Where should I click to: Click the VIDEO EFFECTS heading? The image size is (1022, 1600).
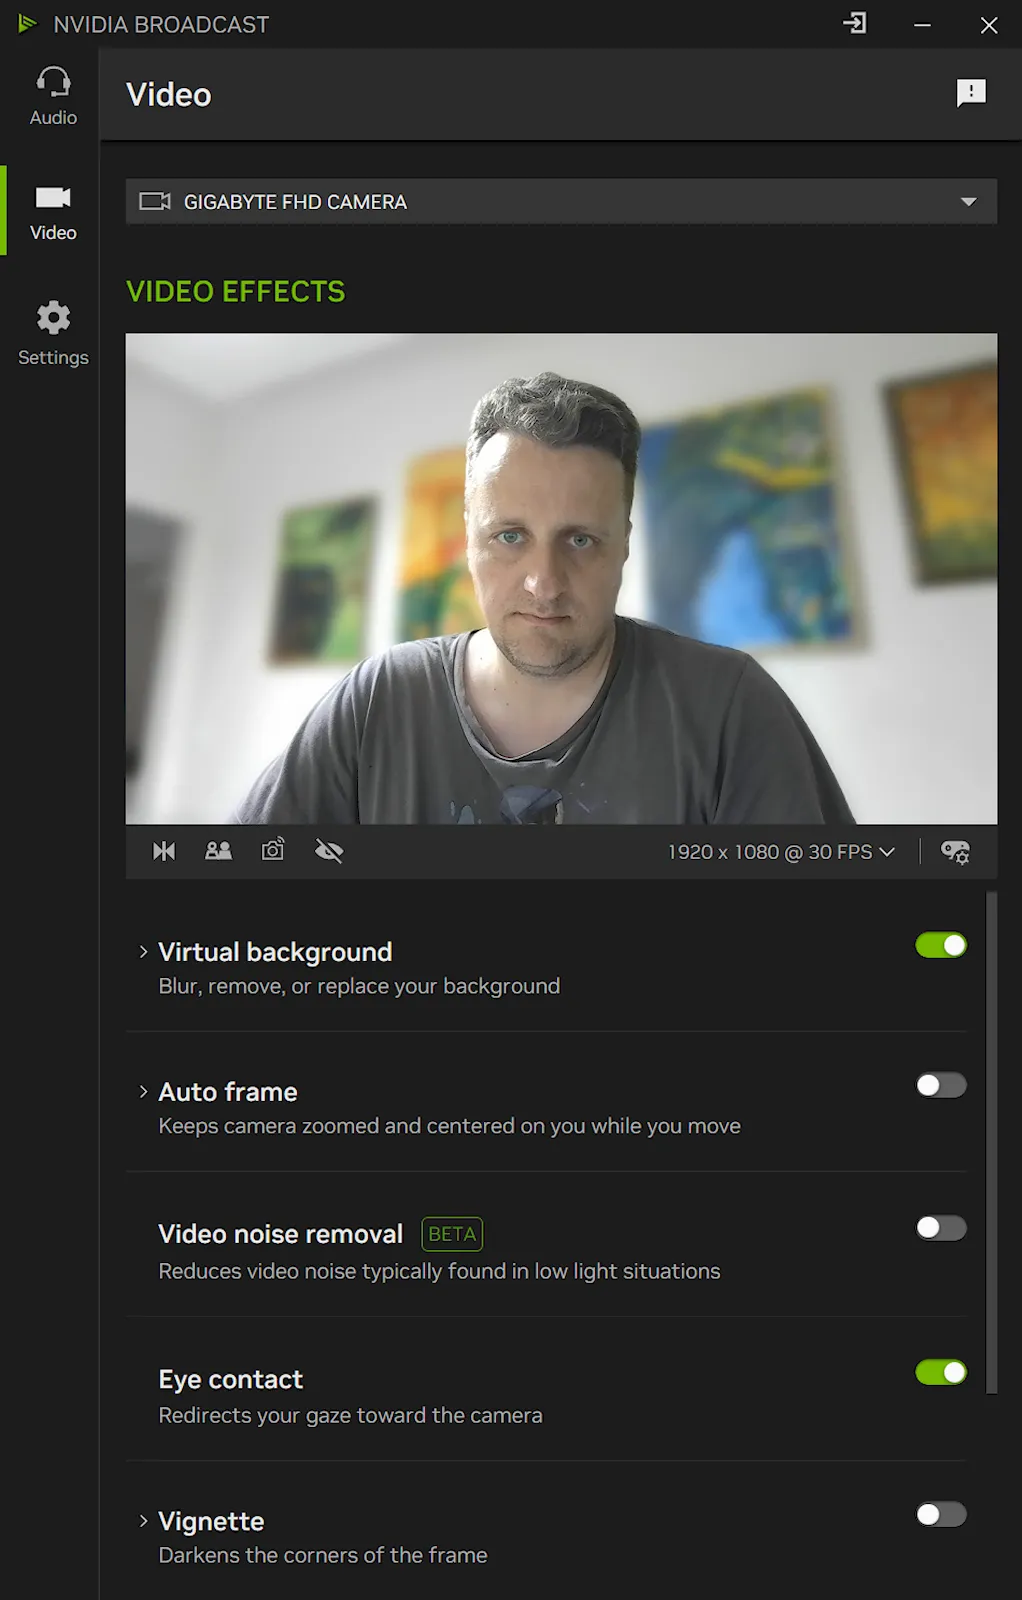(235, 291)
